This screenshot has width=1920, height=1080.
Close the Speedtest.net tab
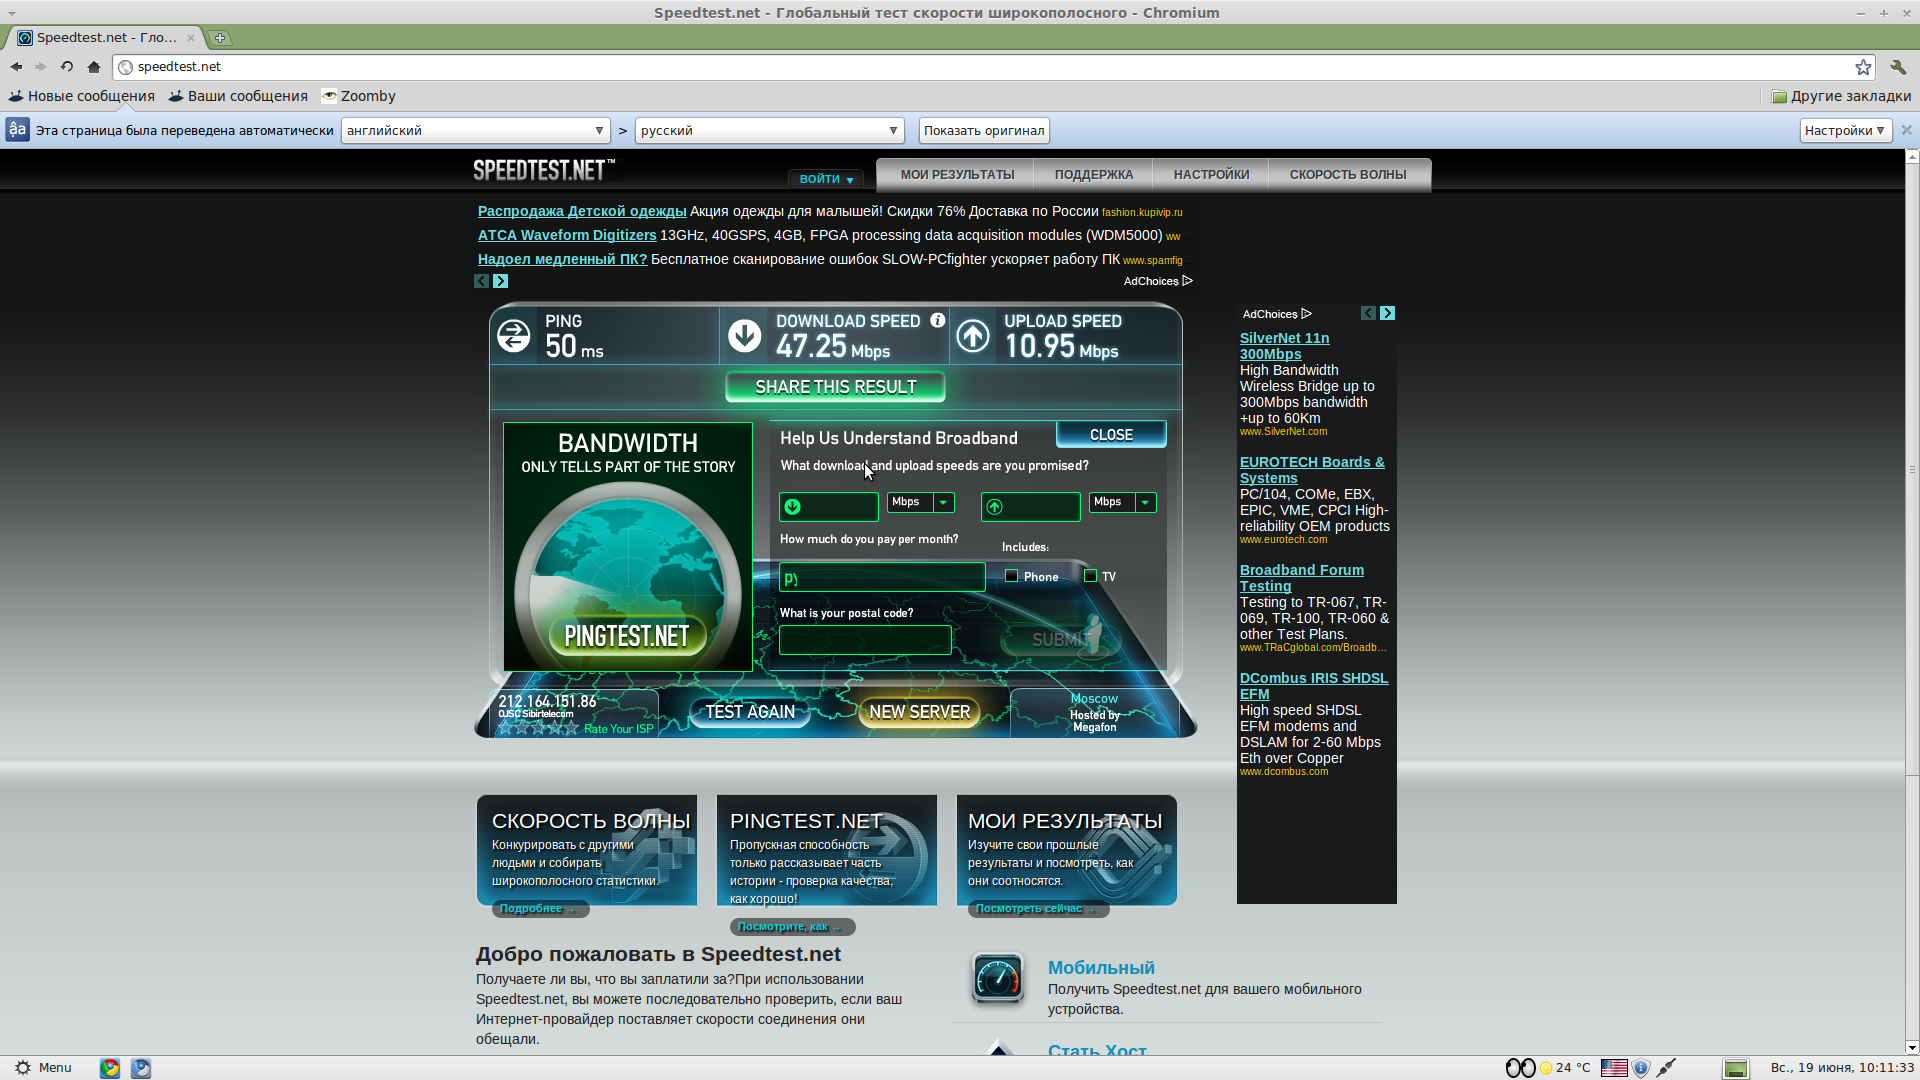[x=191, y=38]
